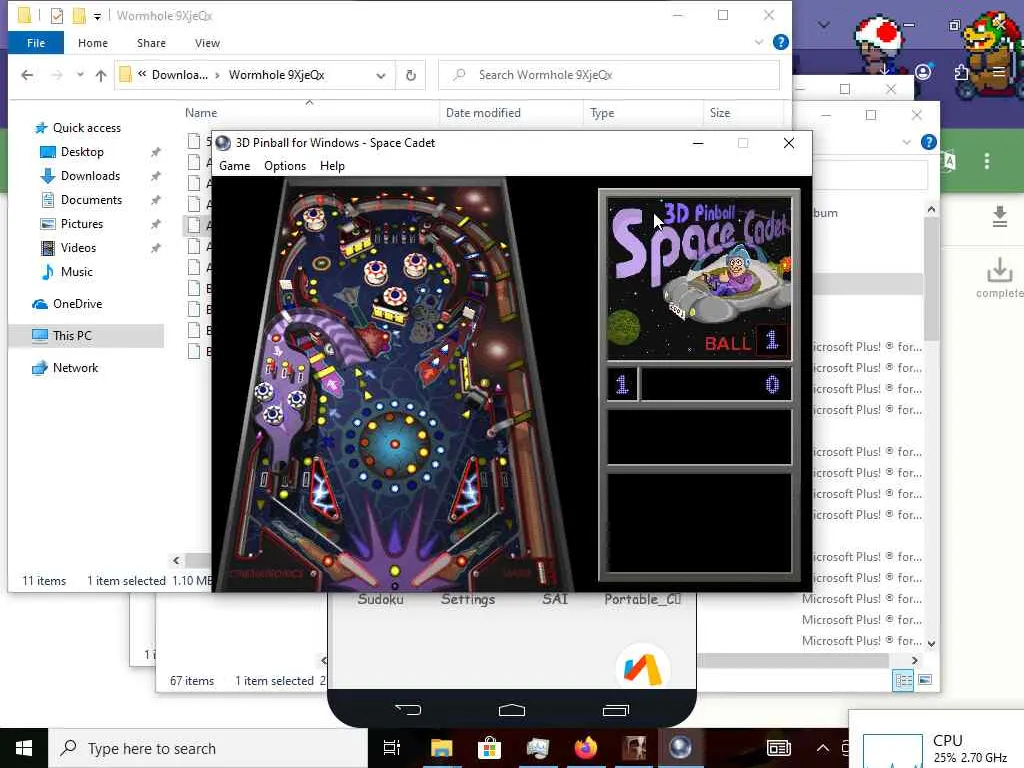Click horizontal scroll left arrow in Wormhole window
Viewport: 1024px width, 768px height.
point(176,560)
